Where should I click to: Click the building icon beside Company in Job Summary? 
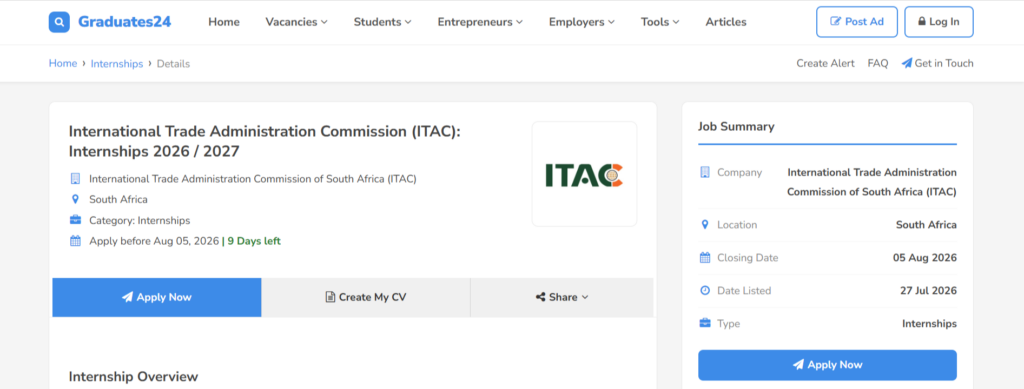tap(705, 172)
